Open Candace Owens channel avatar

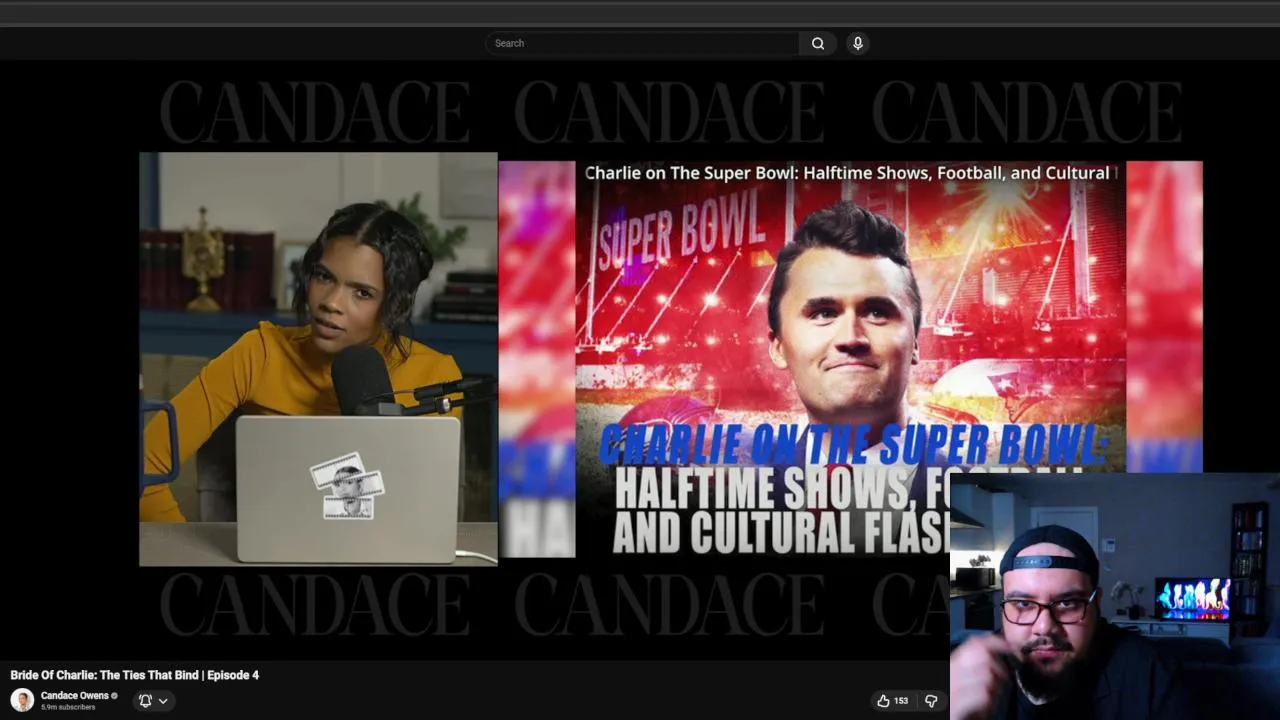(x=22, y=700)
